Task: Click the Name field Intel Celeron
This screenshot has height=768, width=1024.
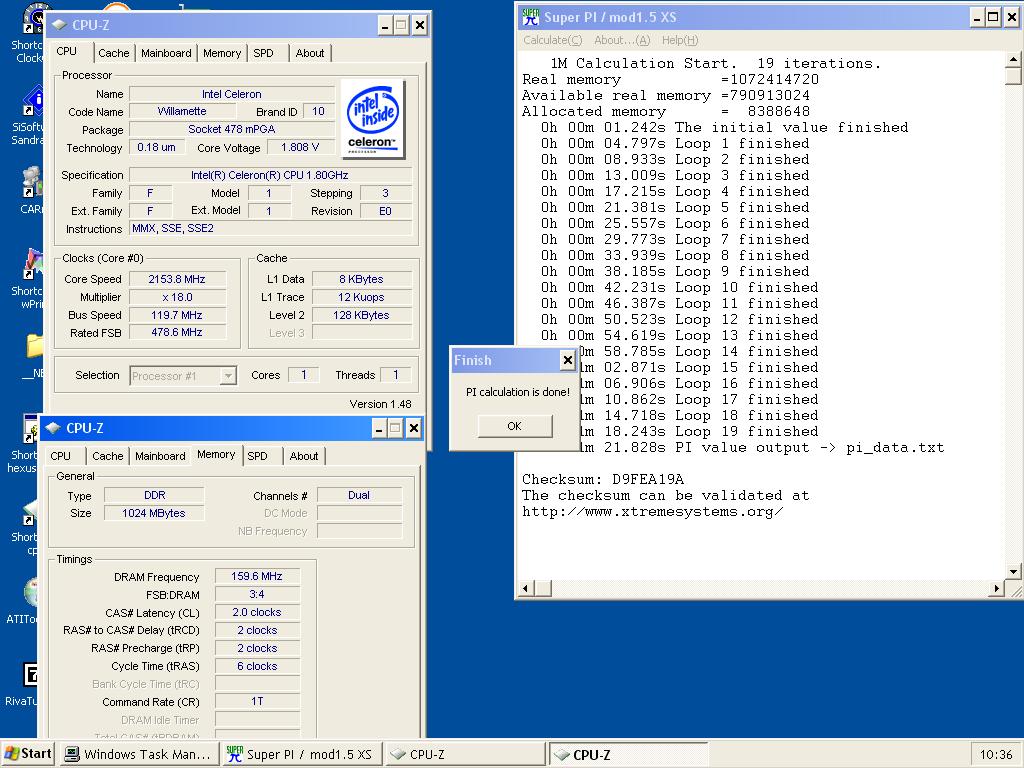Action: coord(232,94)
